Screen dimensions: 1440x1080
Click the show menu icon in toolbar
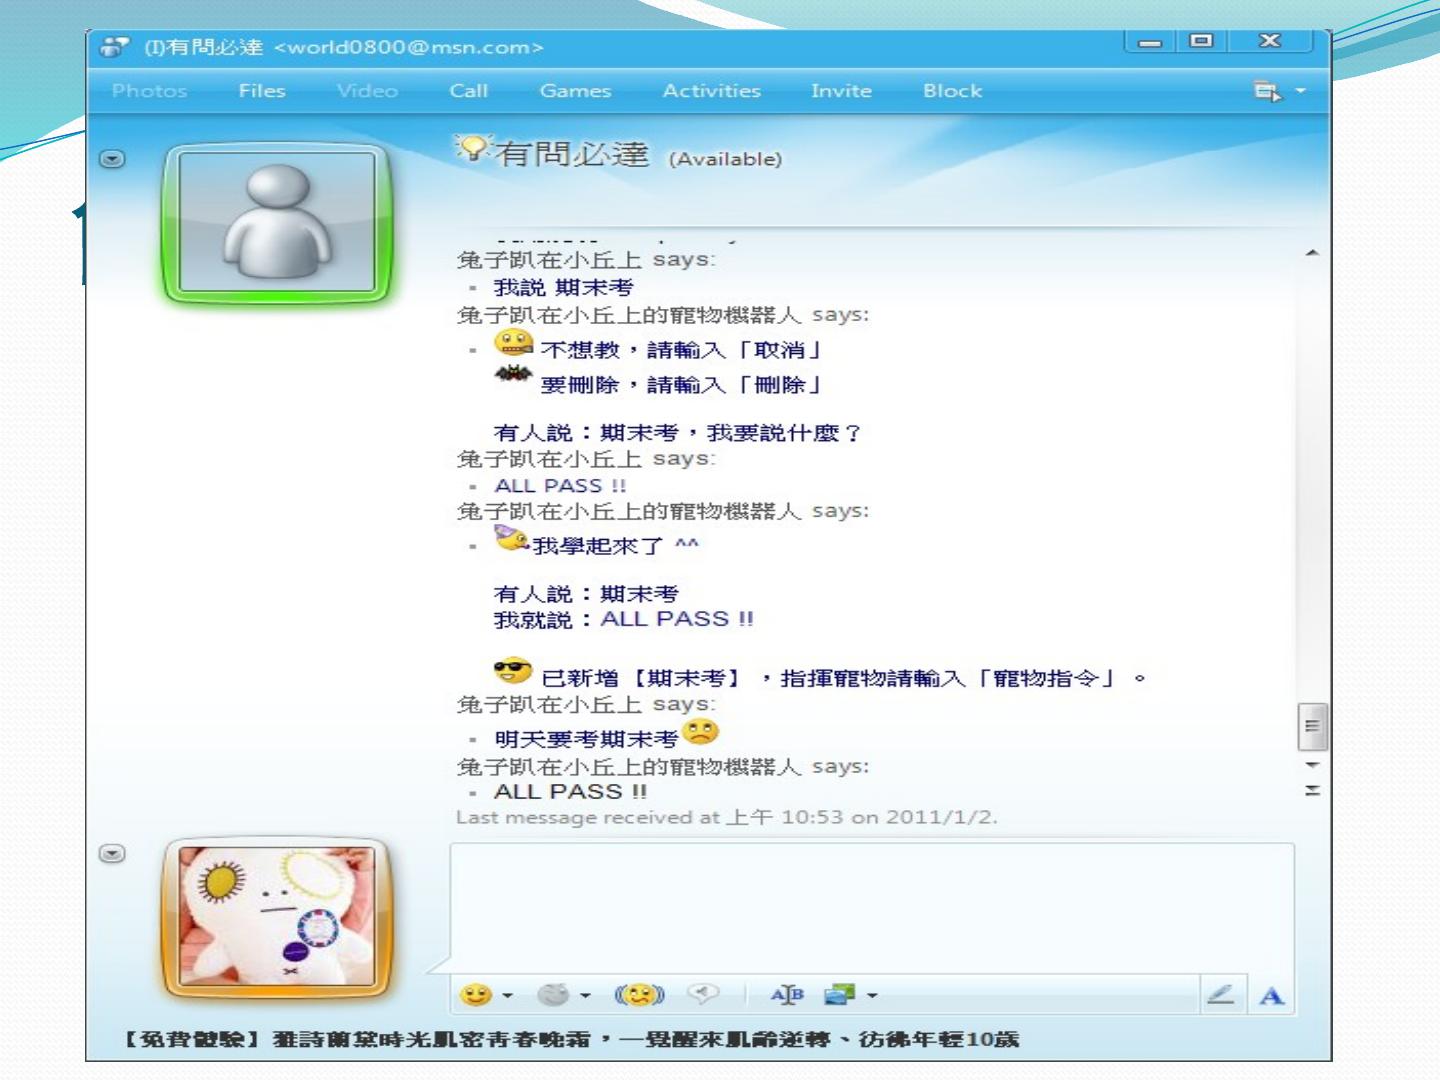(x=1267, y=91)
